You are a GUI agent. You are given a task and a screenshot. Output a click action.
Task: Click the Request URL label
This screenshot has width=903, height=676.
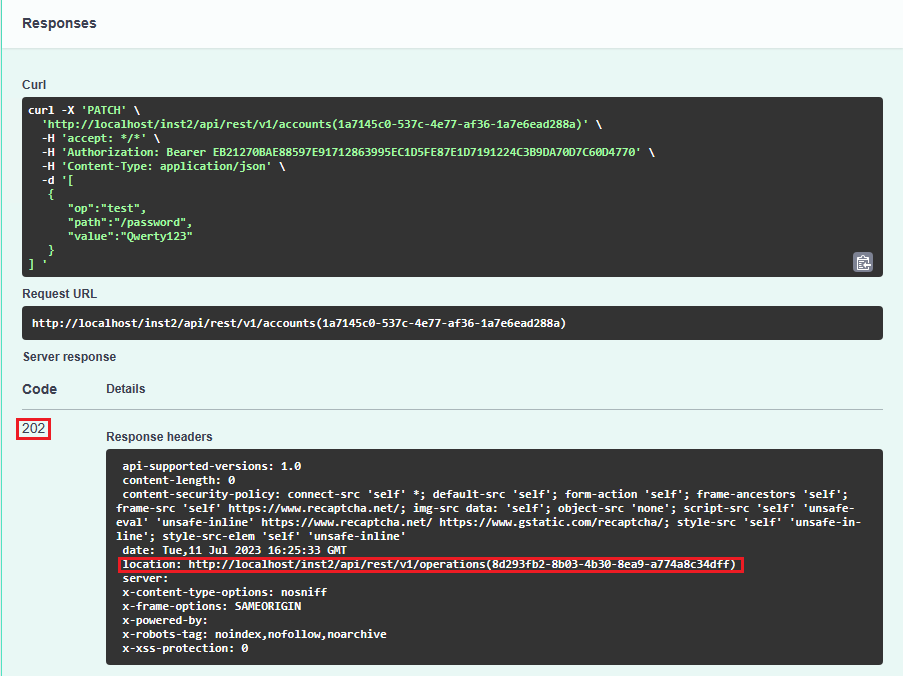pos(59,294)
